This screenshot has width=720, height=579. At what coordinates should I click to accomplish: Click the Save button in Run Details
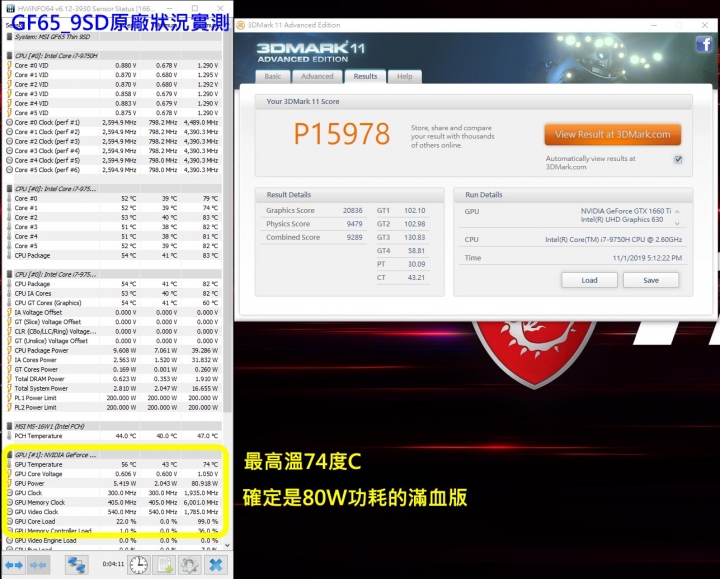tap(651, 280)
